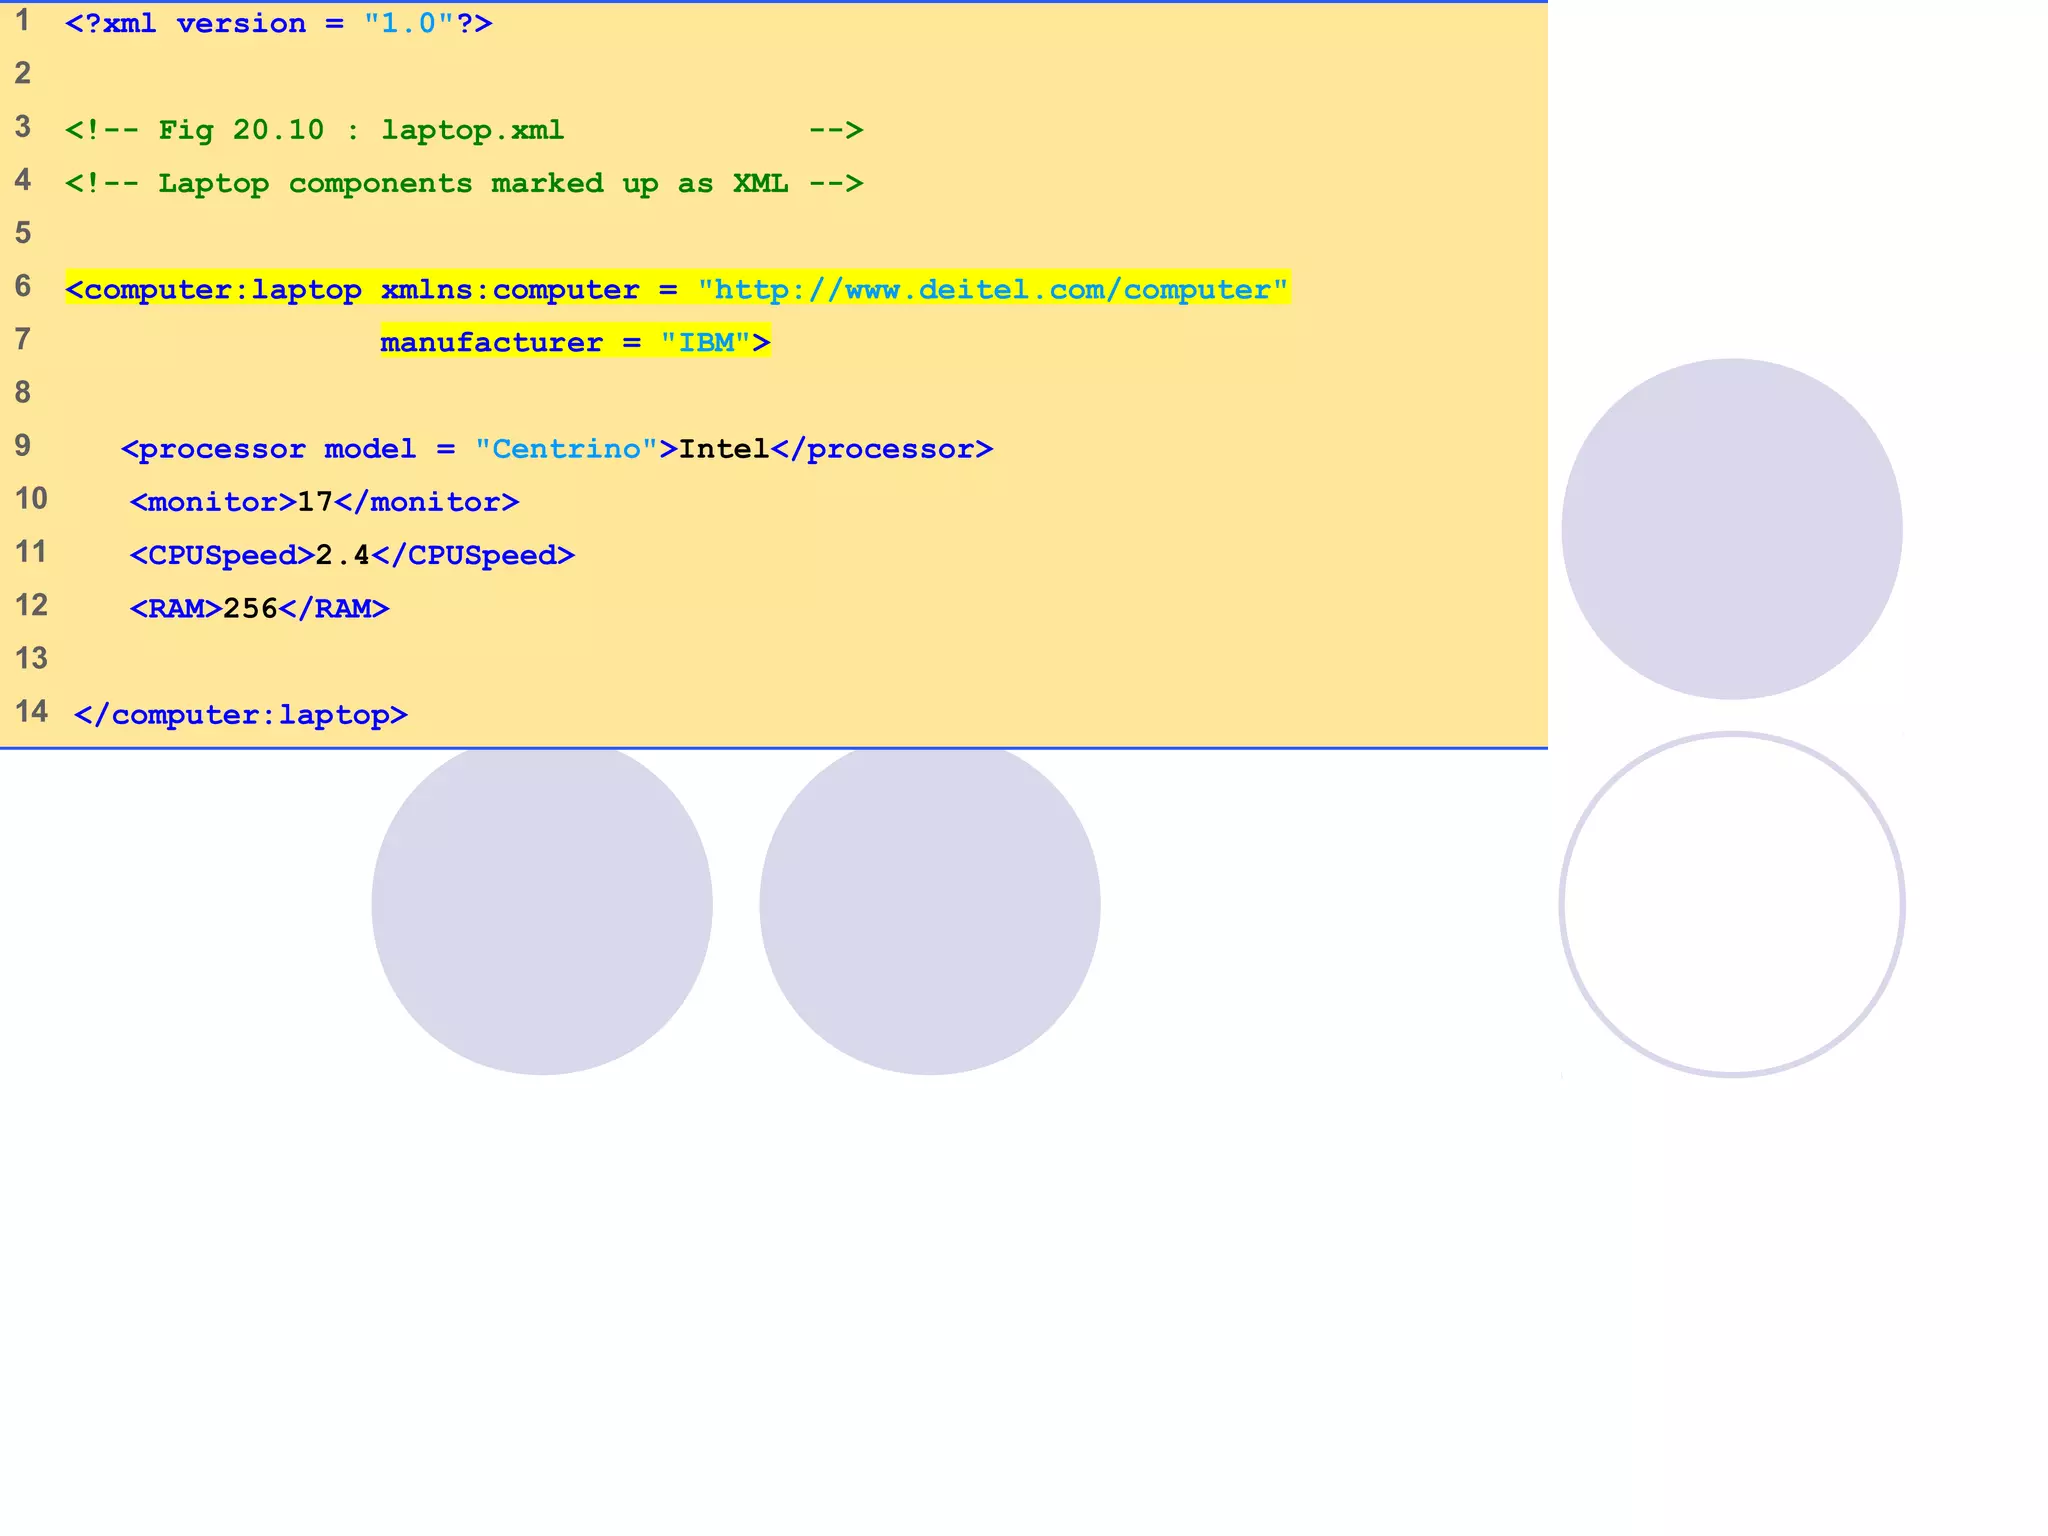Click line number 12
The image size is (2048, 1536).
coord(31,606)
